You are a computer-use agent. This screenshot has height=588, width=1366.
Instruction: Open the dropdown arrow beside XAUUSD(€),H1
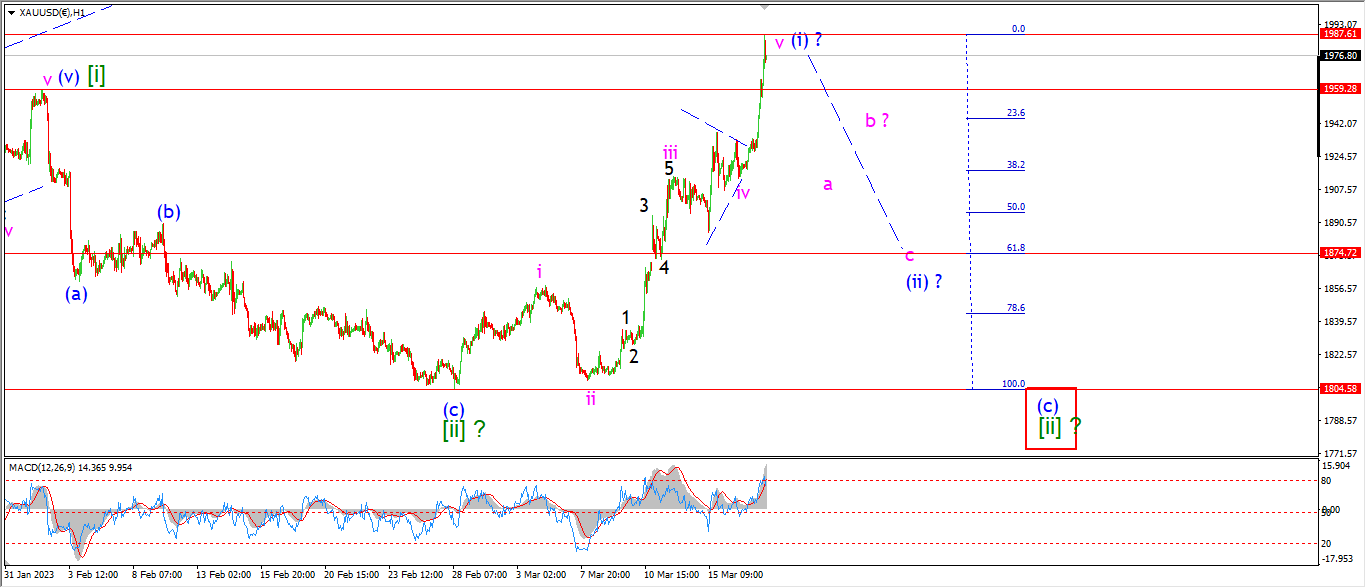coord(12,12)
